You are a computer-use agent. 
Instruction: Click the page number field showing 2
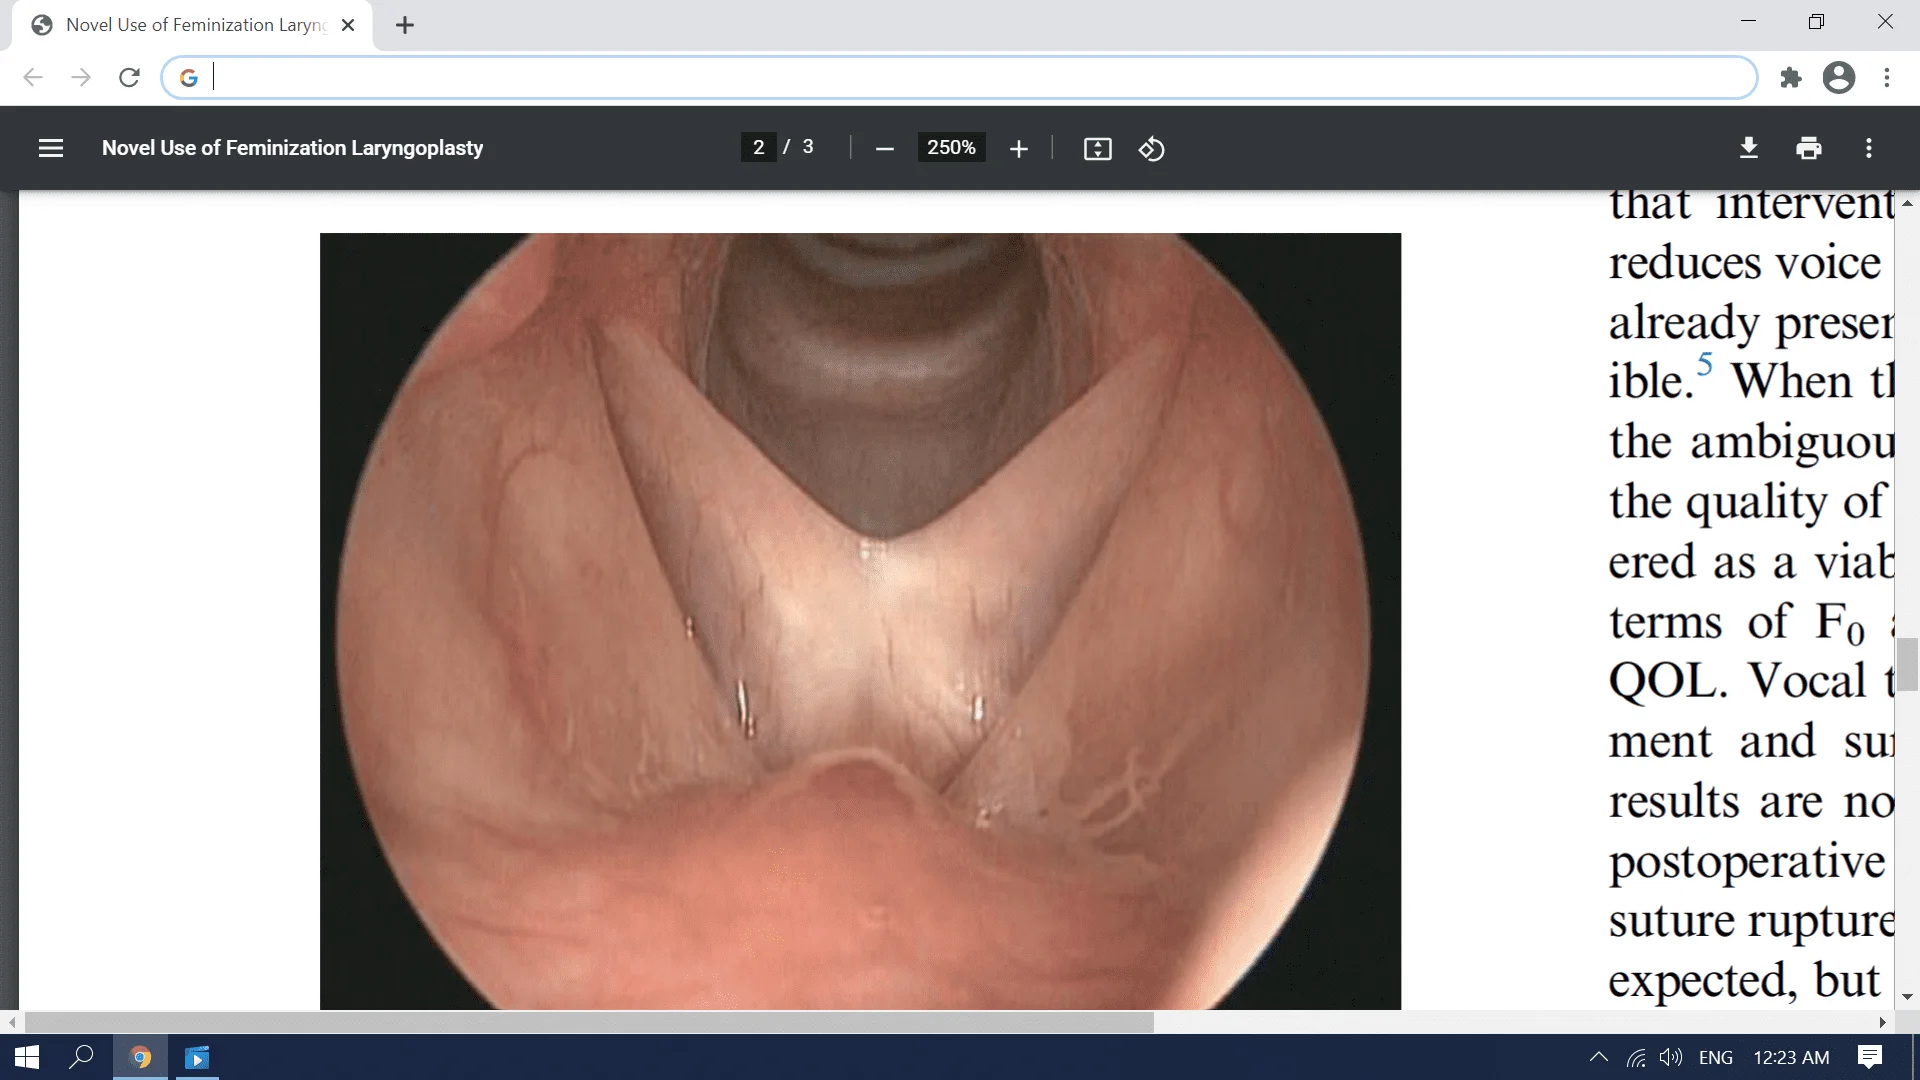click(x=758, y=147)
